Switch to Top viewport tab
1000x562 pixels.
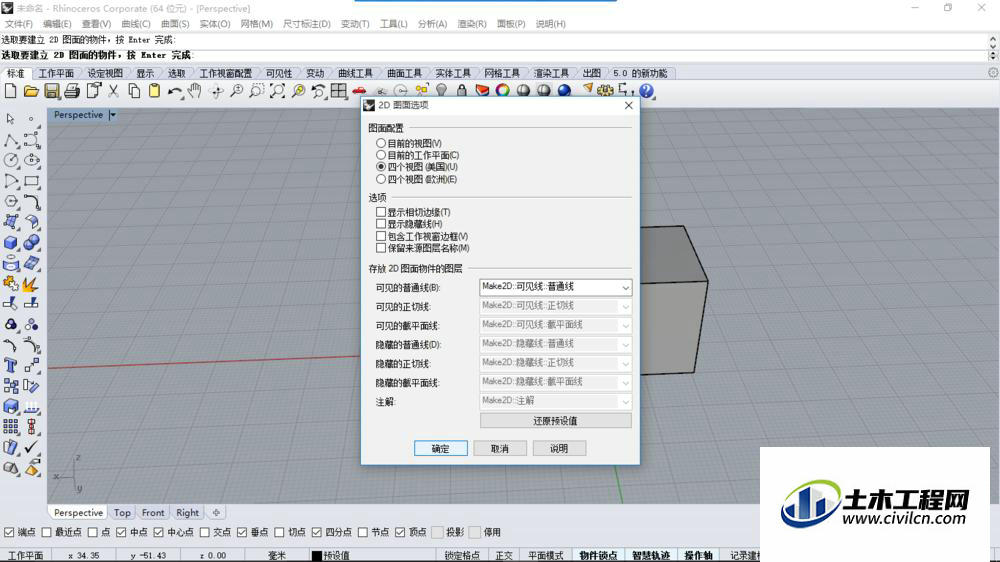pos(122,512)
